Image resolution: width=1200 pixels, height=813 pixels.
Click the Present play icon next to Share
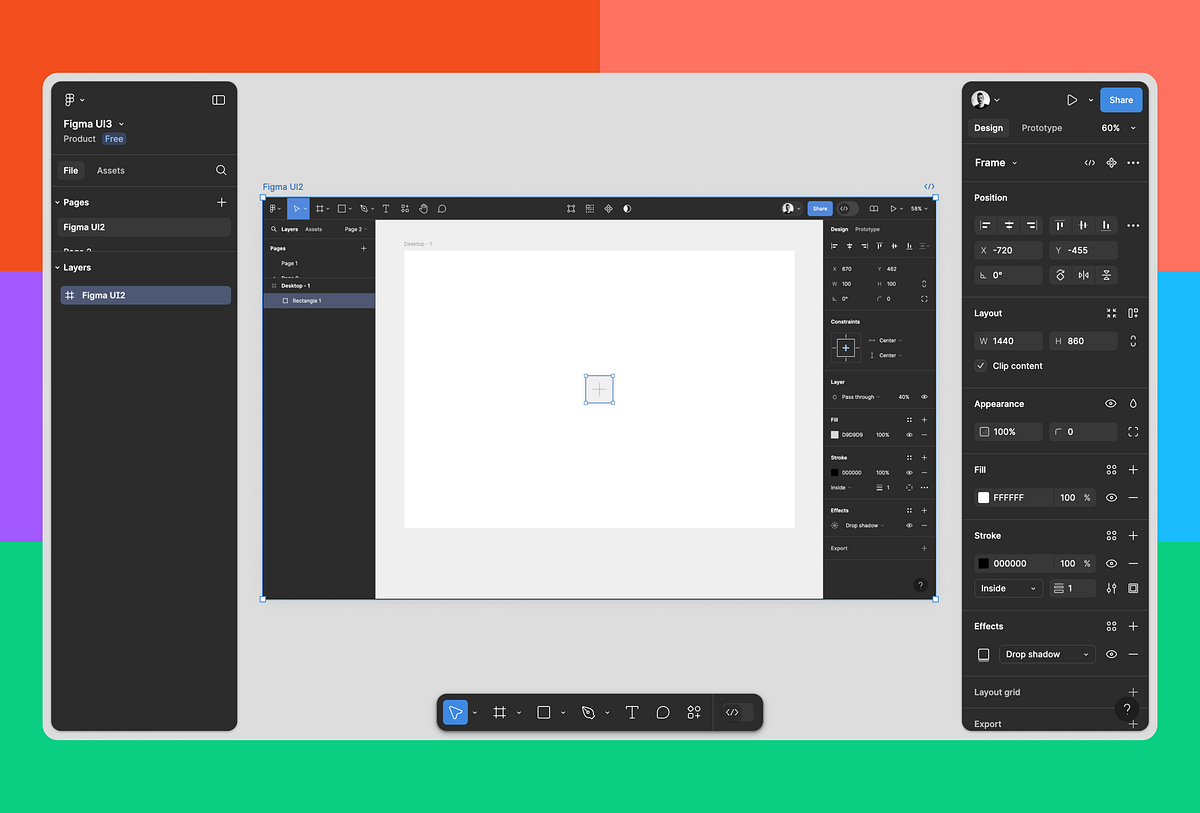point(1072,100)
